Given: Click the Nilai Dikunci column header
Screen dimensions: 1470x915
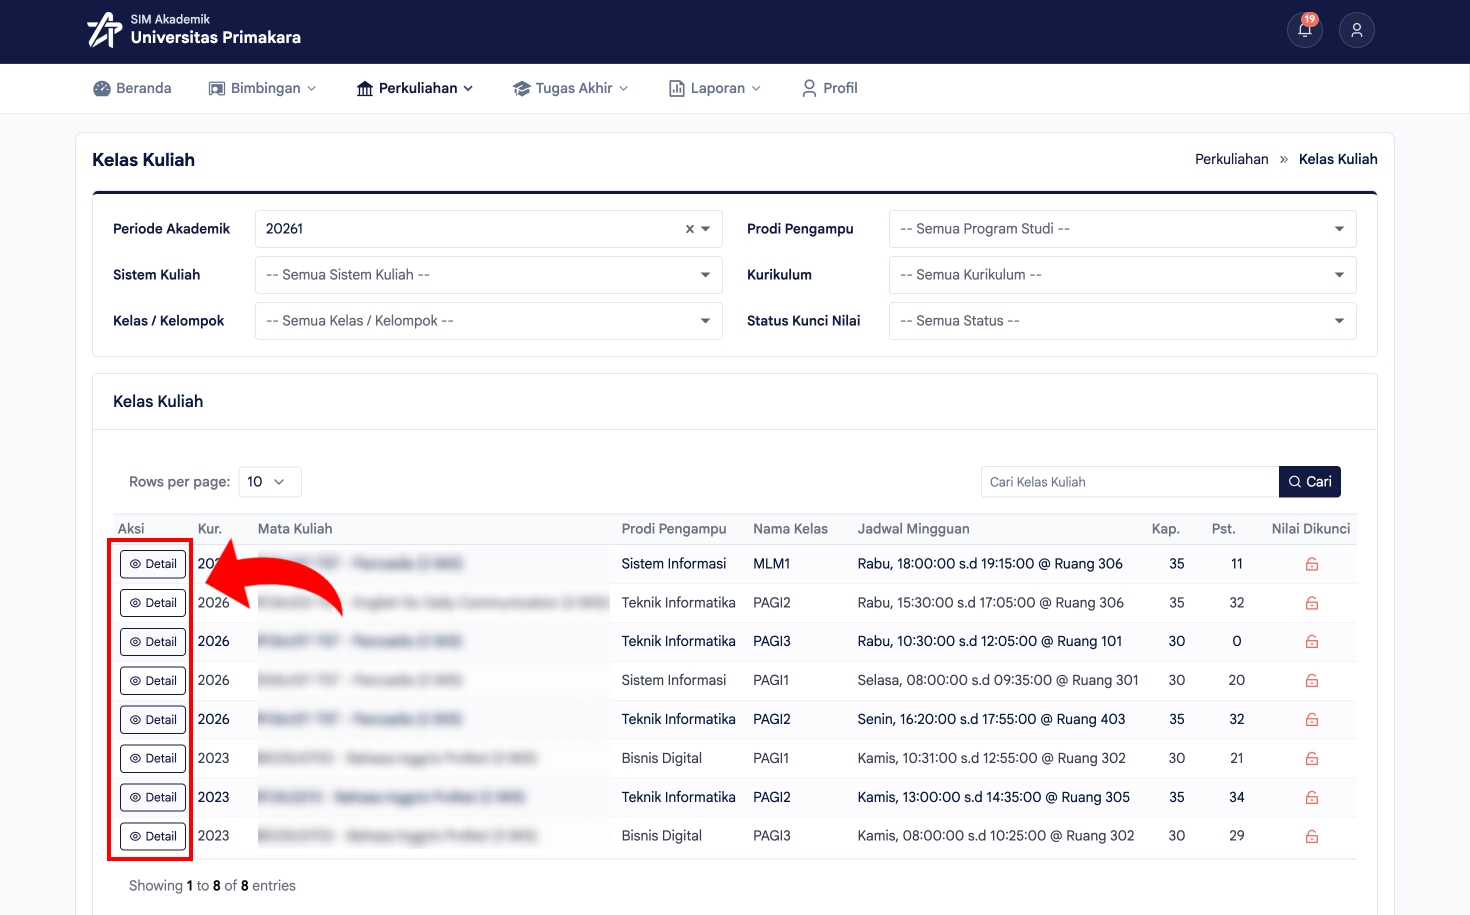Looking at the screenshot, I should pos(1311,529).
